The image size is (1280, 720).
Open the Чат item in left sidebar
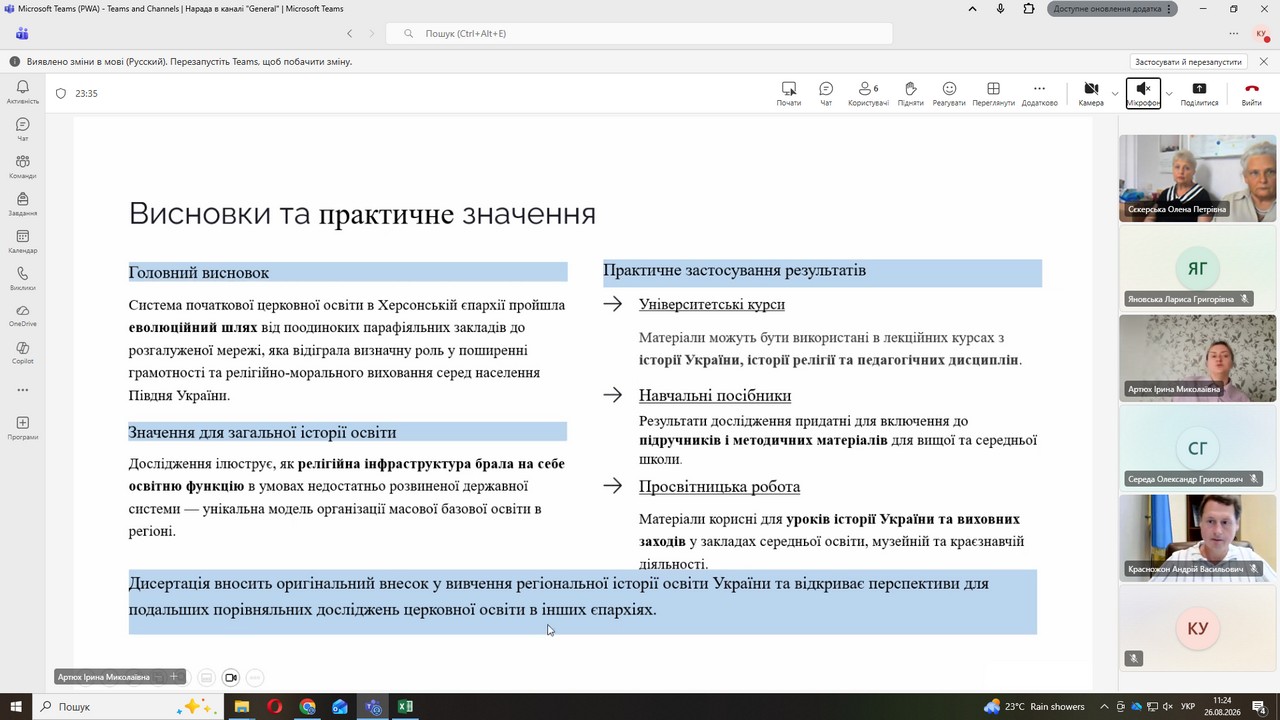click(22, 129)
